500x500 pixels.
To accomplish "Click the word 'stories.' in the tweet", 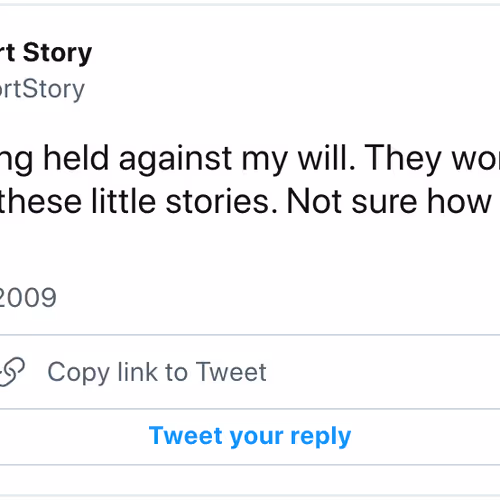I will pyautogui.click(x=222, y=202).
